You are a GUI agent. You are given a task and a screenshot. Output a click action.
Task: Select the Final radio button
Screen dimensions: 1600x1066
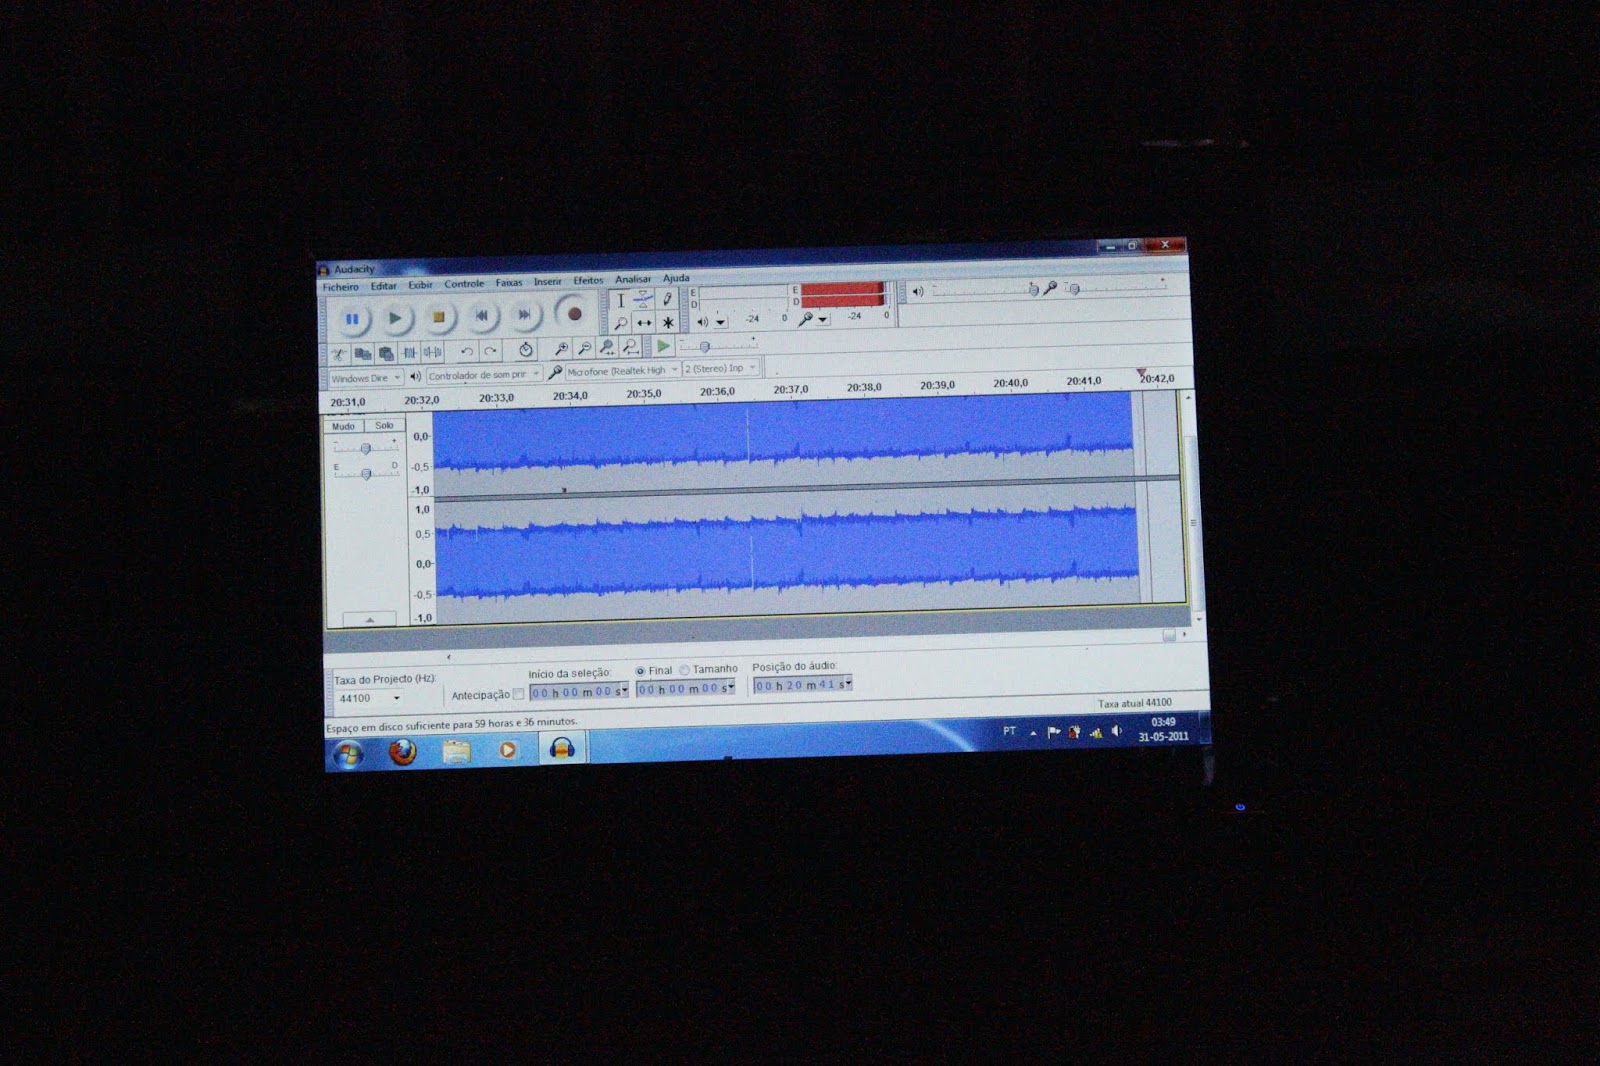click(640, 671)
